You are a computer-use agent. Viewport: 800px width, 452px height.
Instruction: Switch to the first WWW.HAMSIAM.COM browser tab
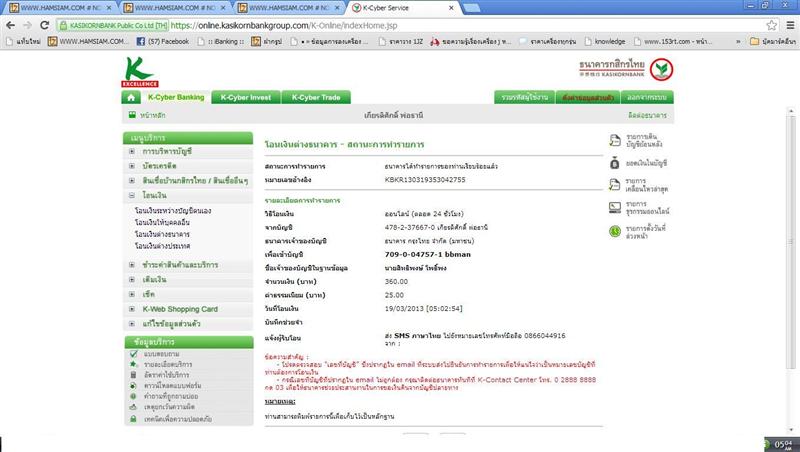point(60,8)
